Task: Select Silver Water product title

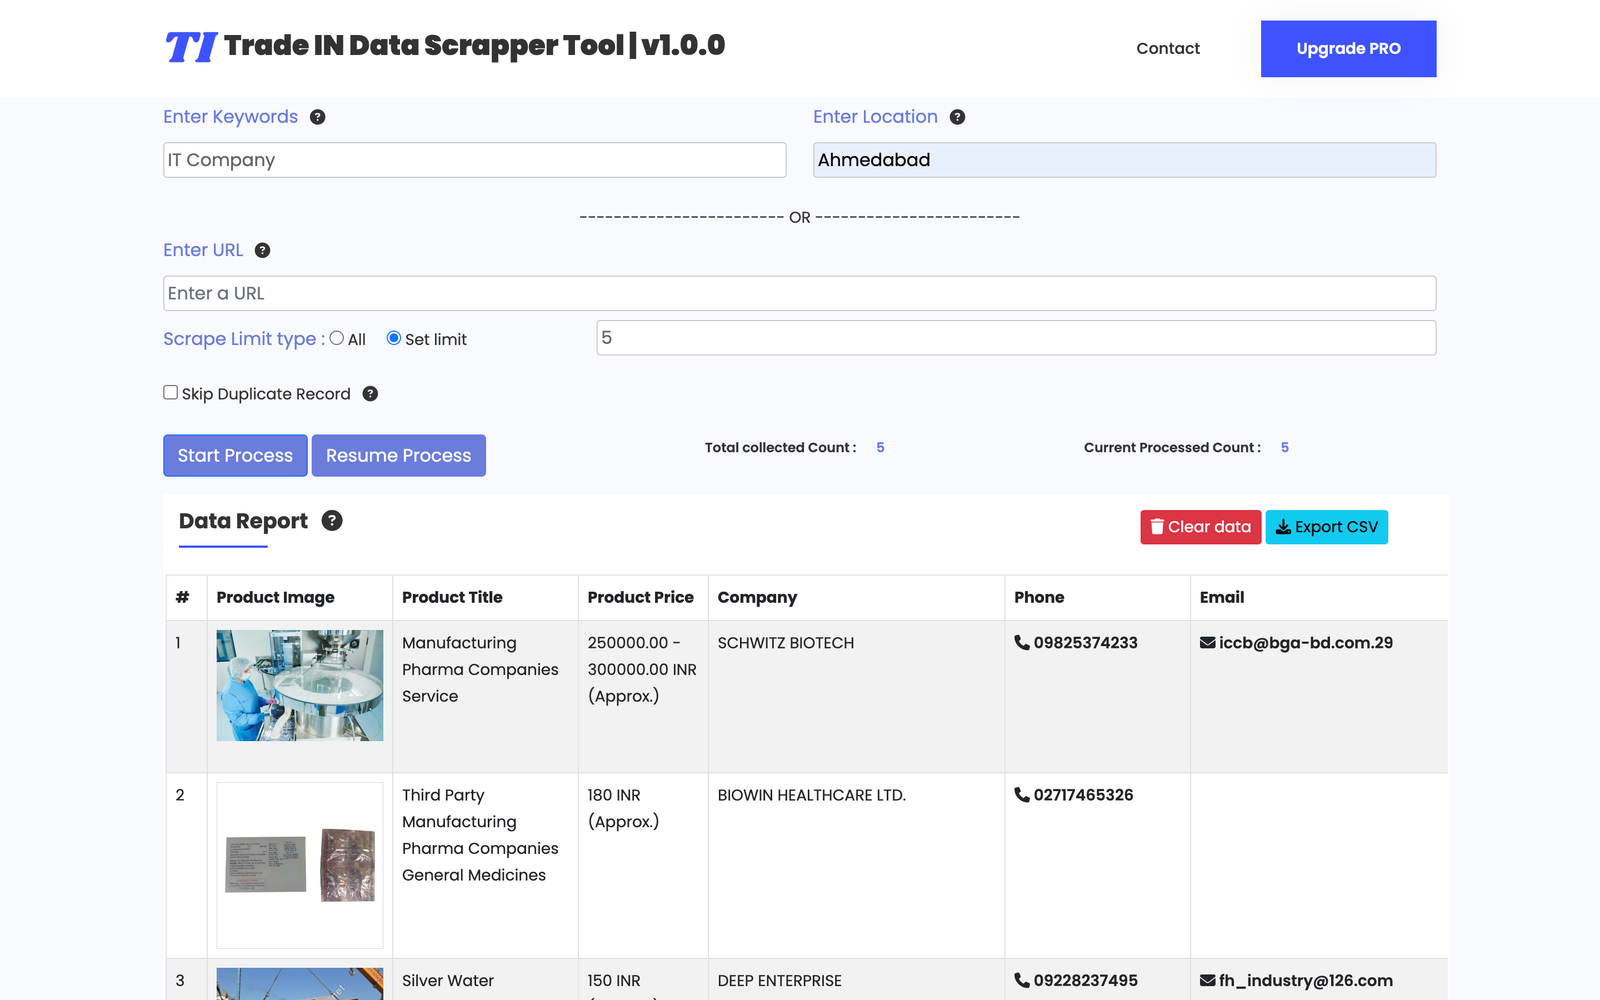Action: 448,981
